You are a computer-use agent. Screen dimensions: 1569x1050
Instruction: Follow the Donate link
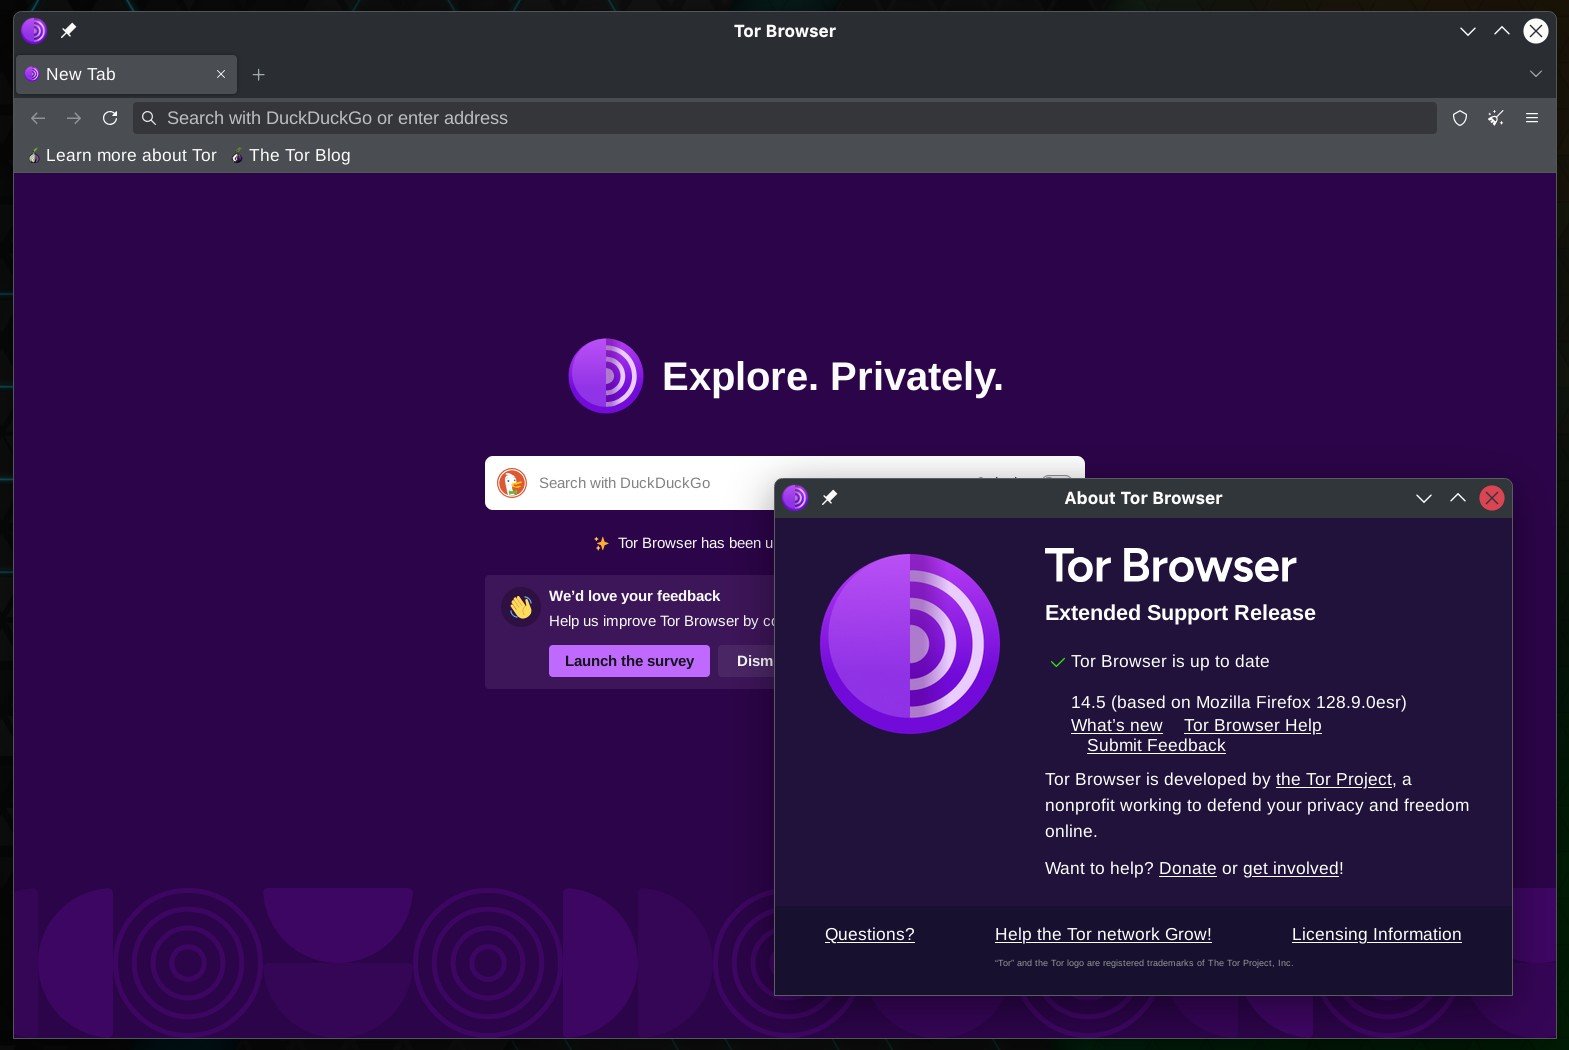point(1187,868)
